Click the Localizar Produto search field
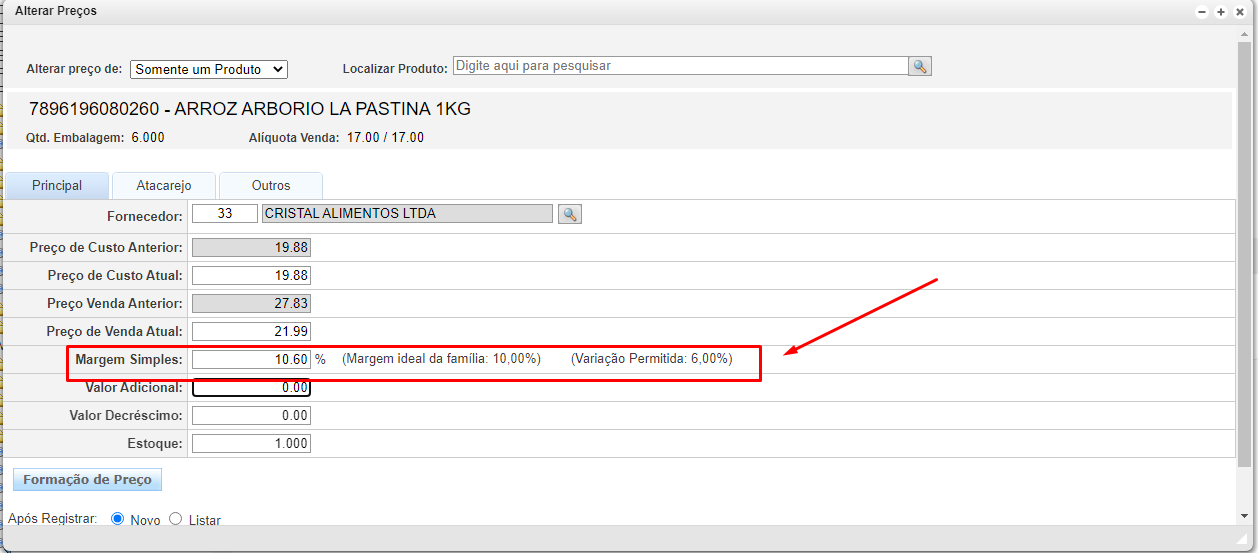Screen dimensions: 1258x558 click(x=680, y=66)
